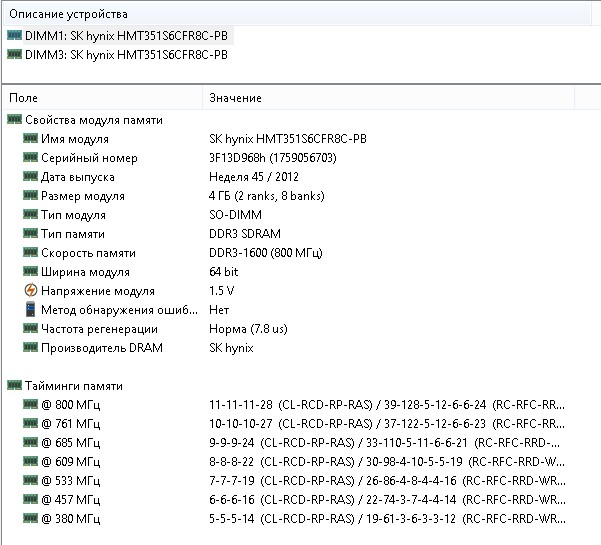601x545 pixels.
Task: Click the icon next to 'Имя модуля'
Action: tap(30, 138)
